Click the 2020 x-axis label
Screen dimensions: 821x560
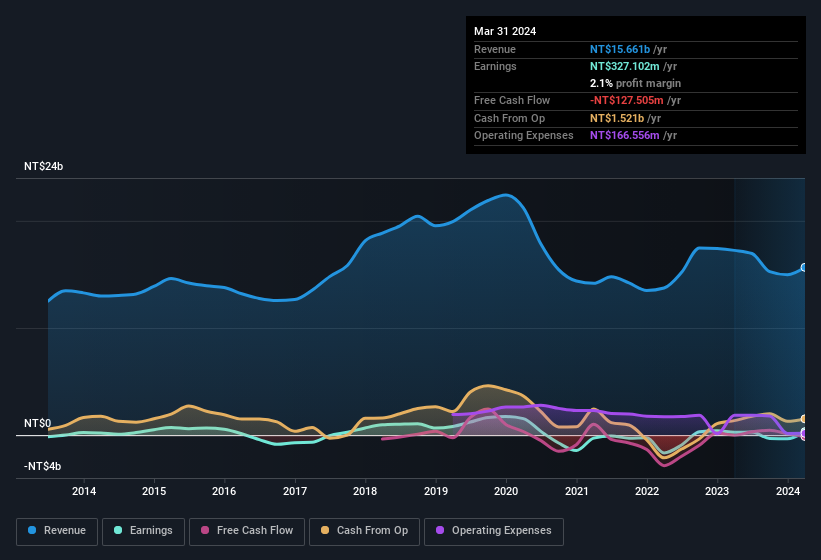click(x=506, y=491)
